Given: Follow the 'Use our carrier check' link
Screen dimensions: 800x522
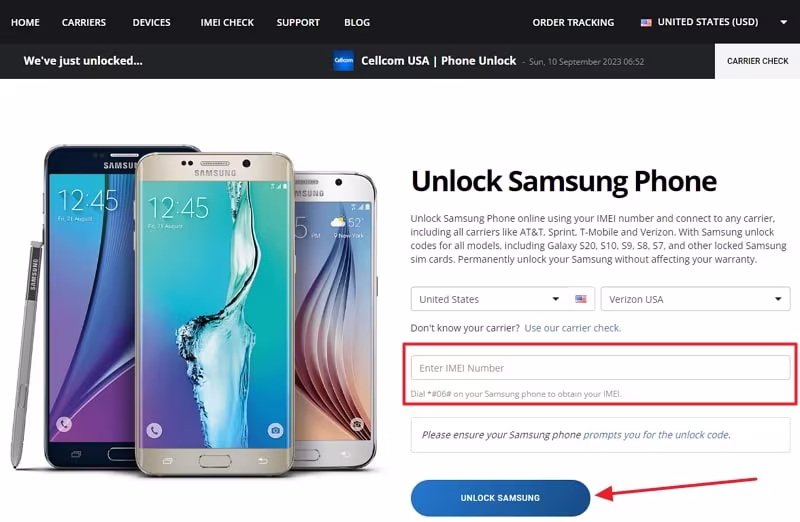Looking at the screenshot, I should point(573,328).
